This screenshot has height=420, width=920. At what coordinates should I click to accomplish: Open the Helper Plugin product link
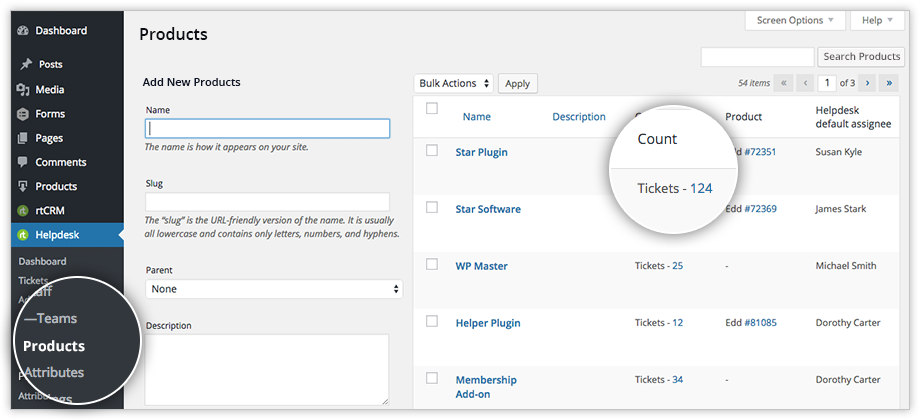[488, 323]
